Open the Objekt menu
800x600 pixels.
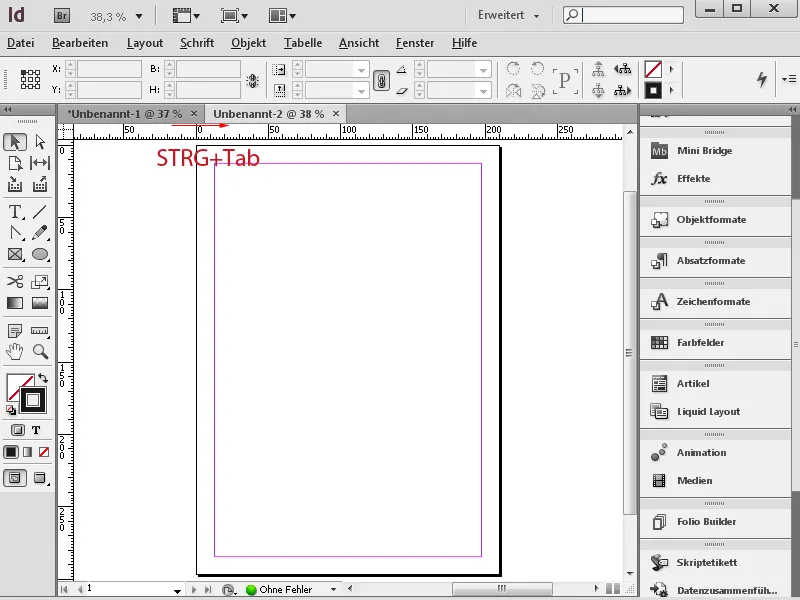[248, 43]
